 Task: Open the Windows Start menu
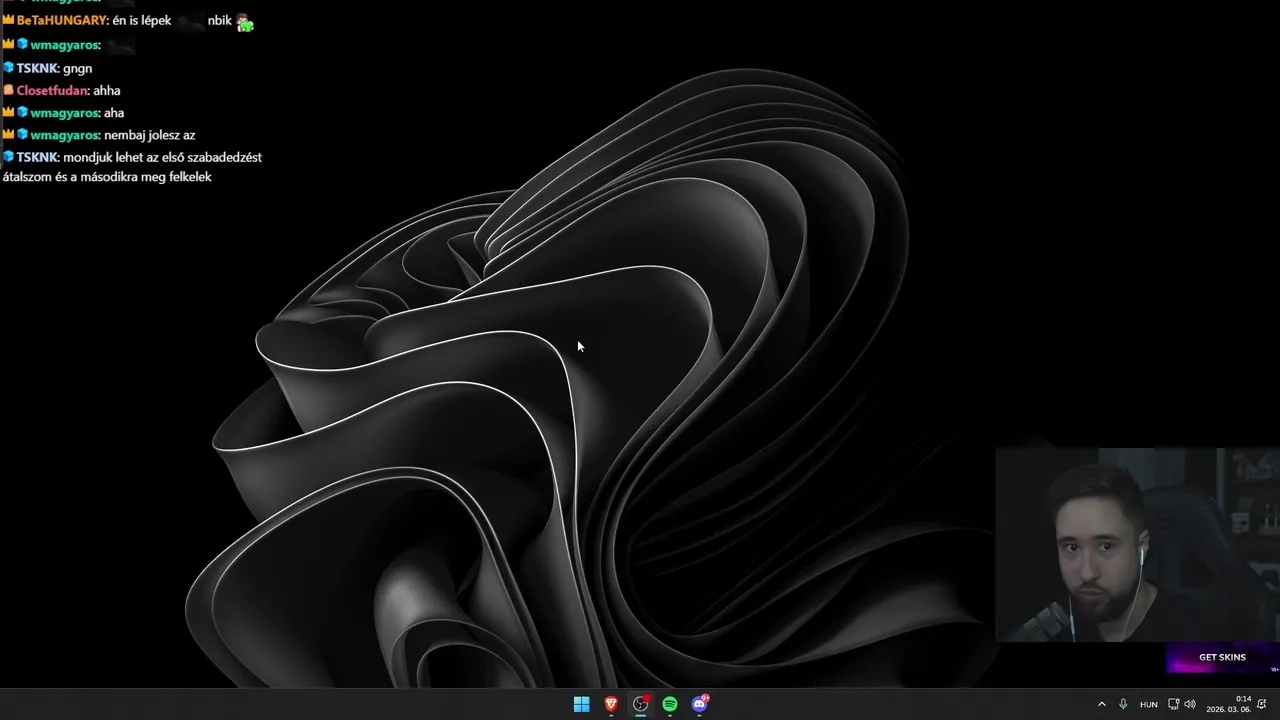coord(581,704)
